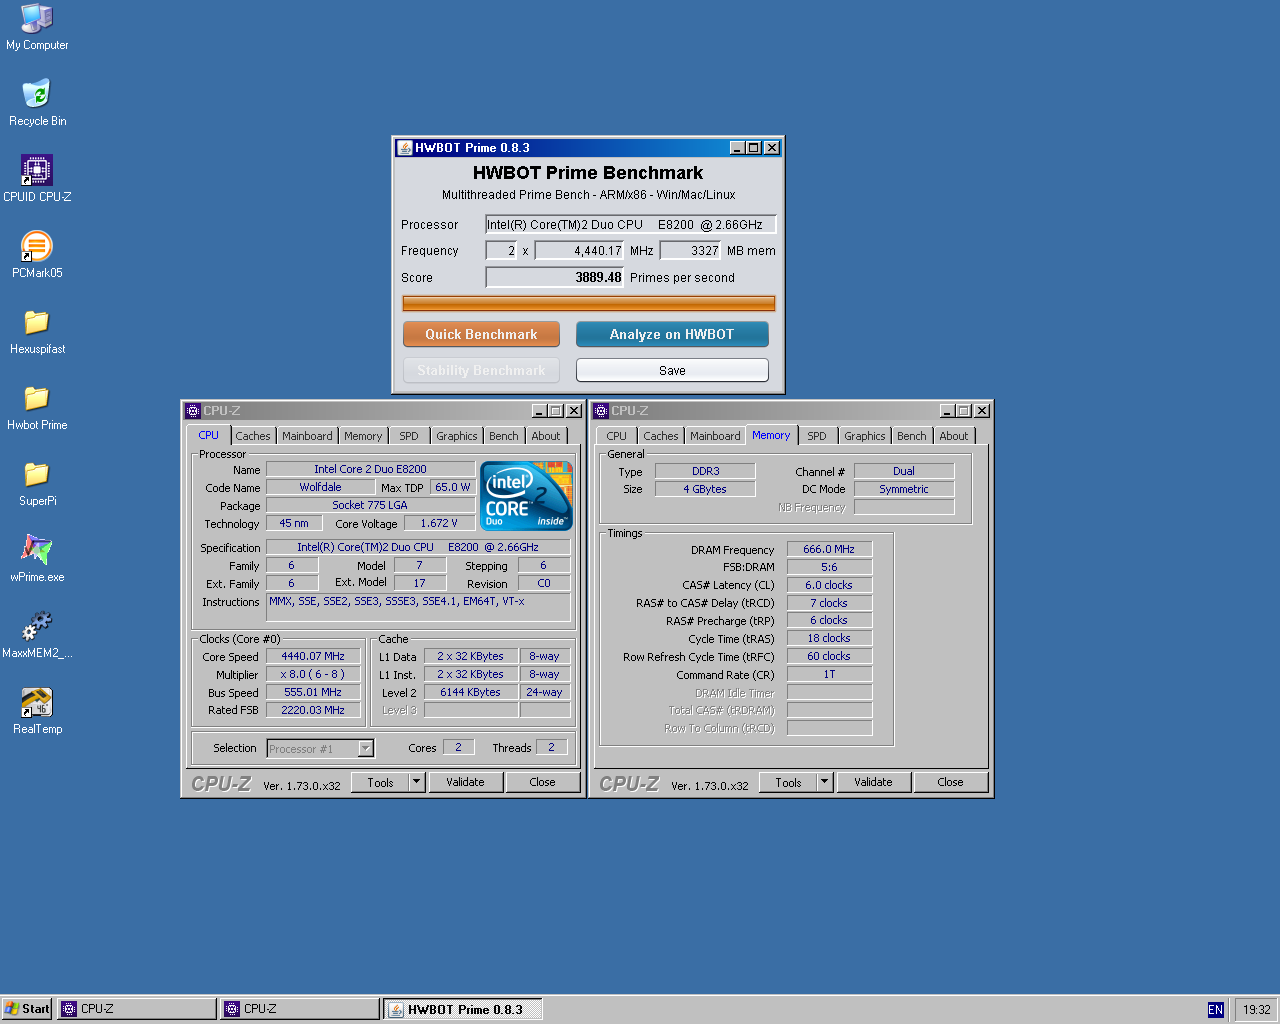Click the Intel Core 2 Duo logo
Screen dimensions: 1280x1024
click(x=526, y=495)
